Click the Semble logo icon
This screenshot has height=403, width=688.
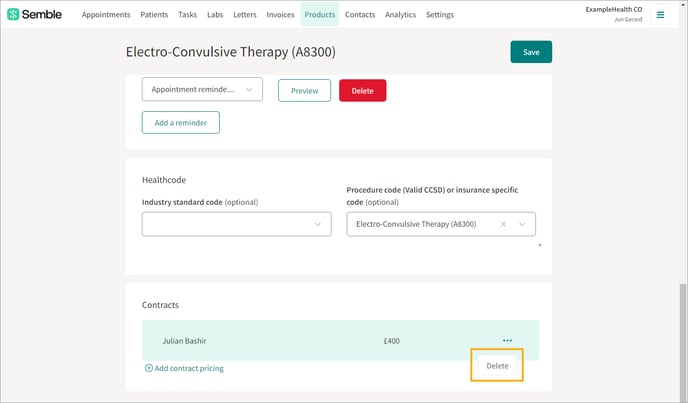(x=14, y=15)
